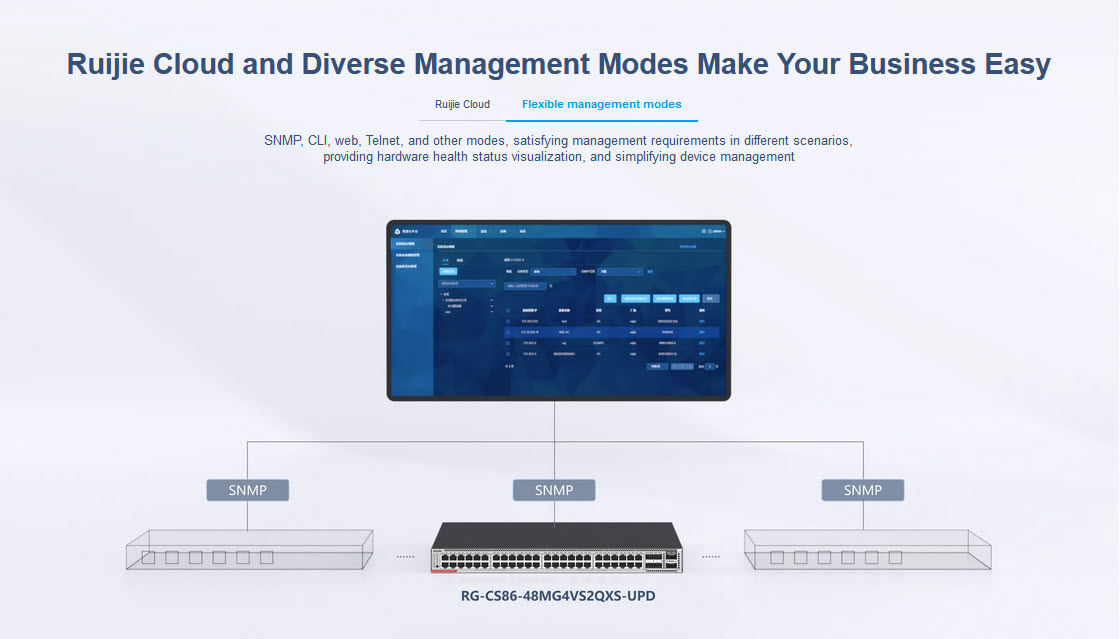
Task: Open the navigation menu with the caret in the top bar
Action: pos(469,231)
